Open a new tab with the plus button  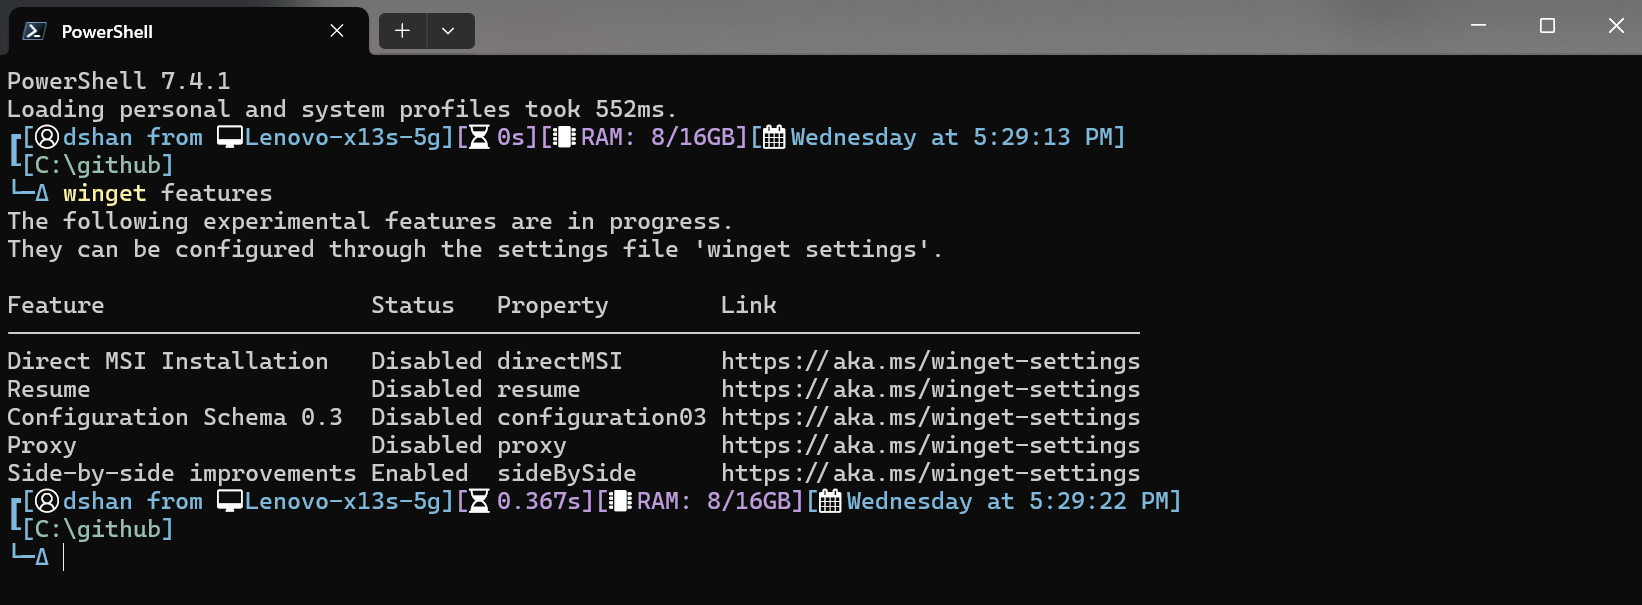[x=402, y=31]
